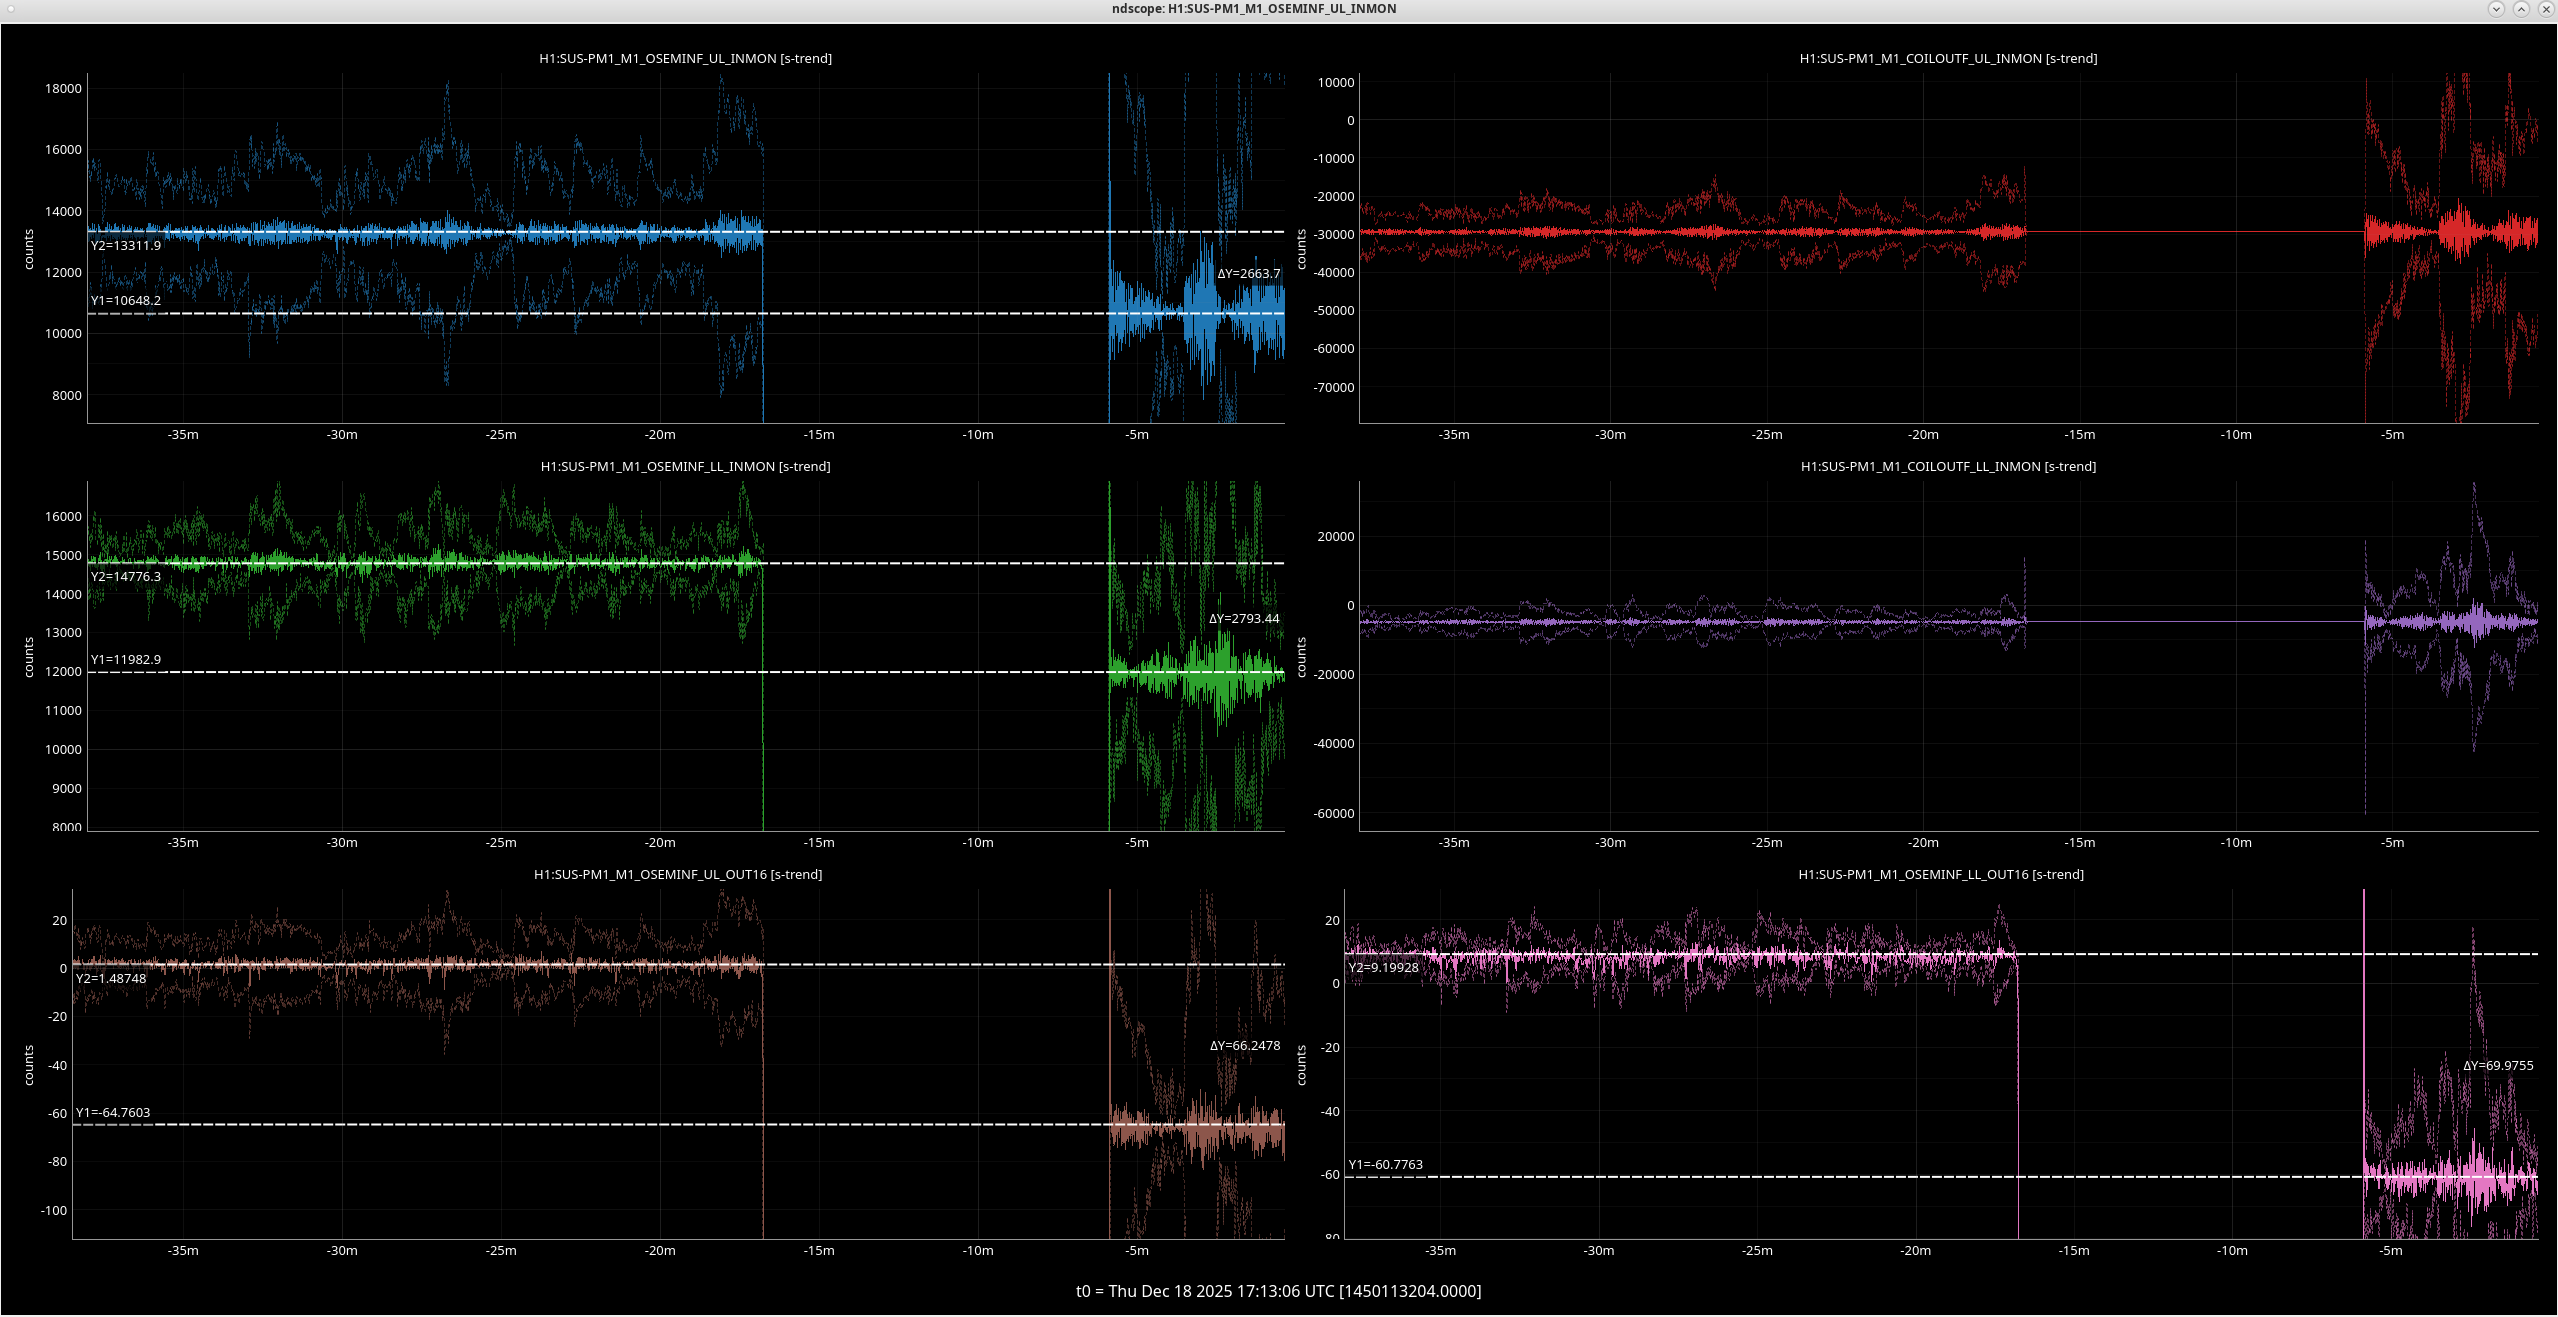Screen dimensions: 2558x1317
Task: Select the Y1=11982.9 cursor label
Action: pos(126,659)
